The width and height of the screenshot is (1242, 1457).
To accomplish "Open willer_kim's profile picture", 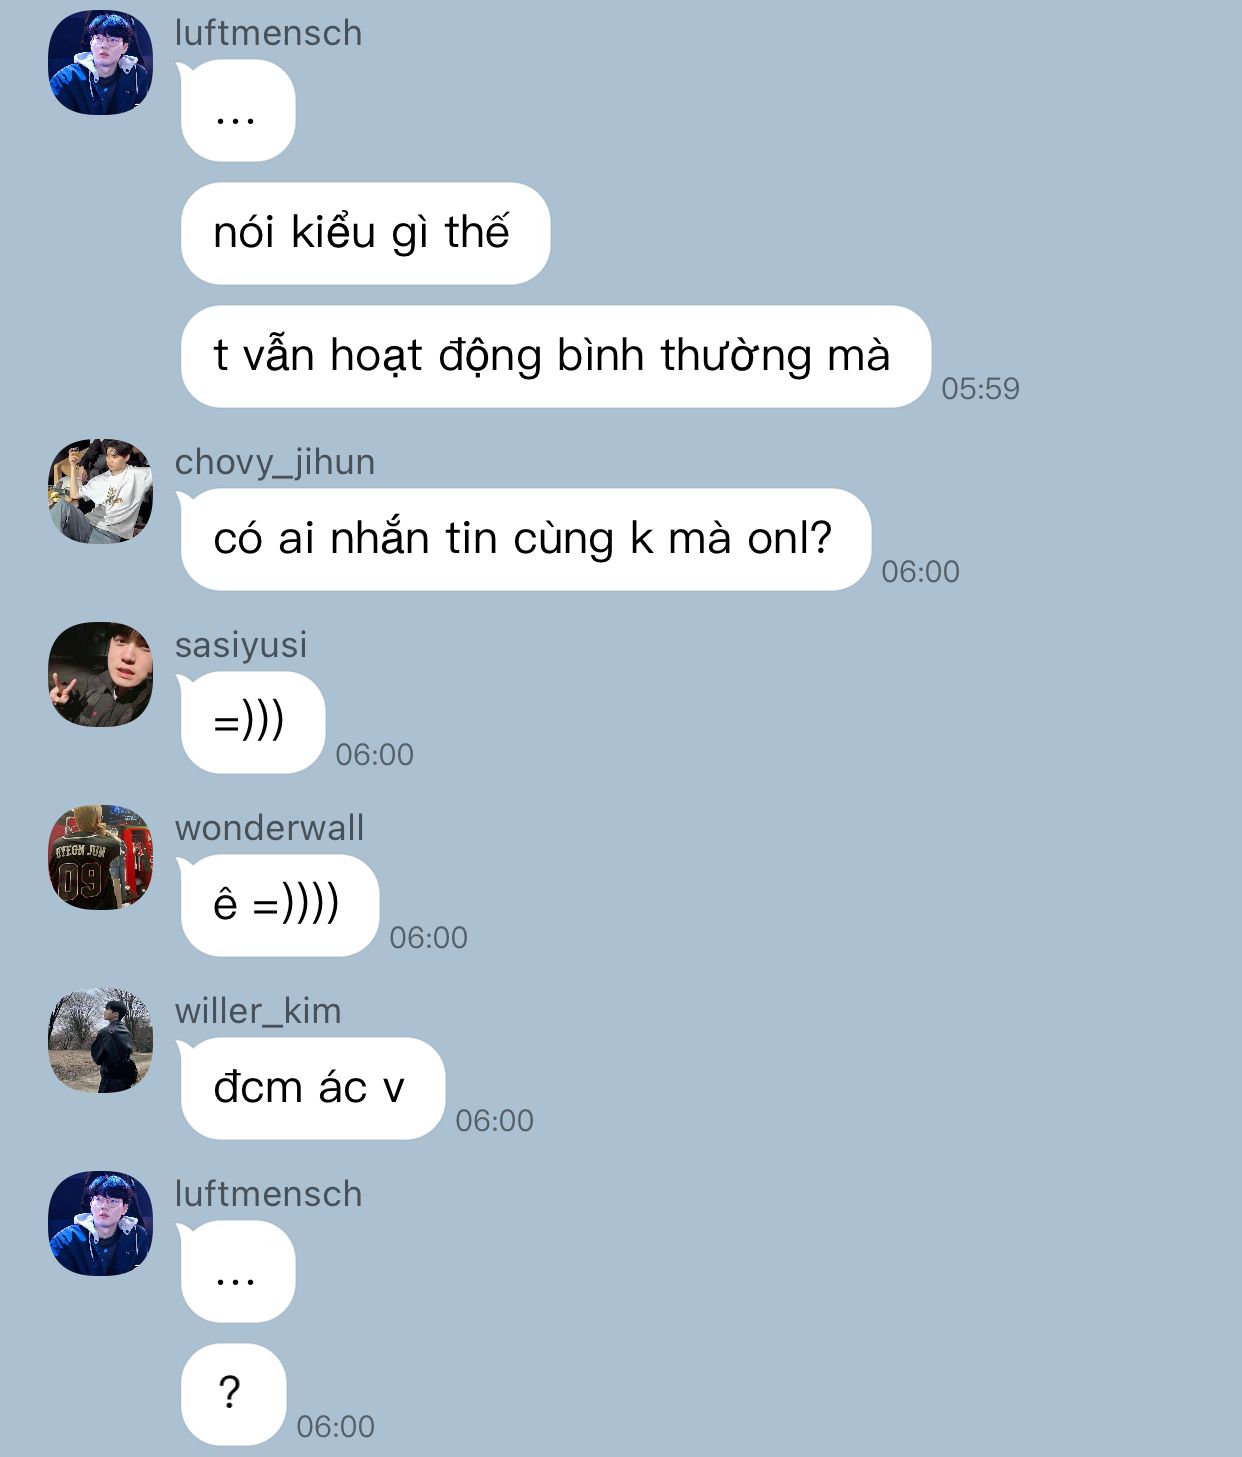I will (100, 1040).
